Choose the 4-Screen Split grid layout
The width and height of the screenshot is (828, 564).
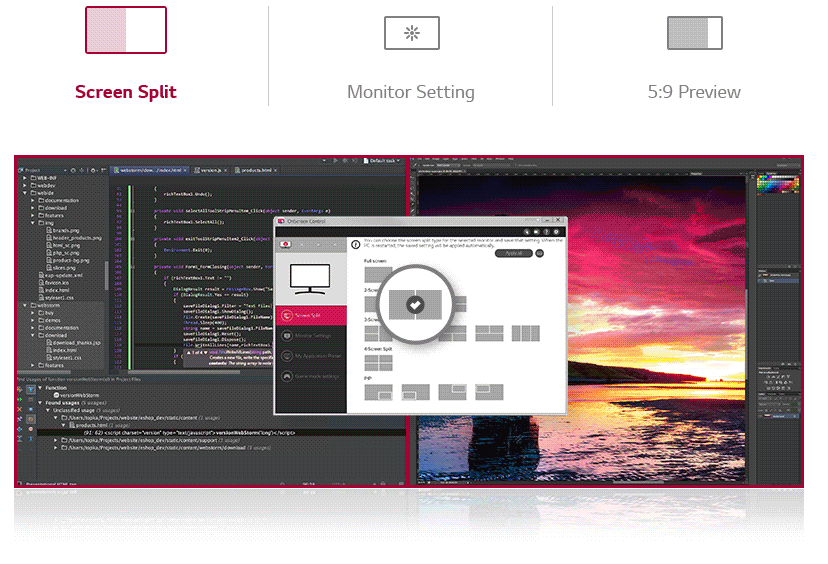pos(378,363)
